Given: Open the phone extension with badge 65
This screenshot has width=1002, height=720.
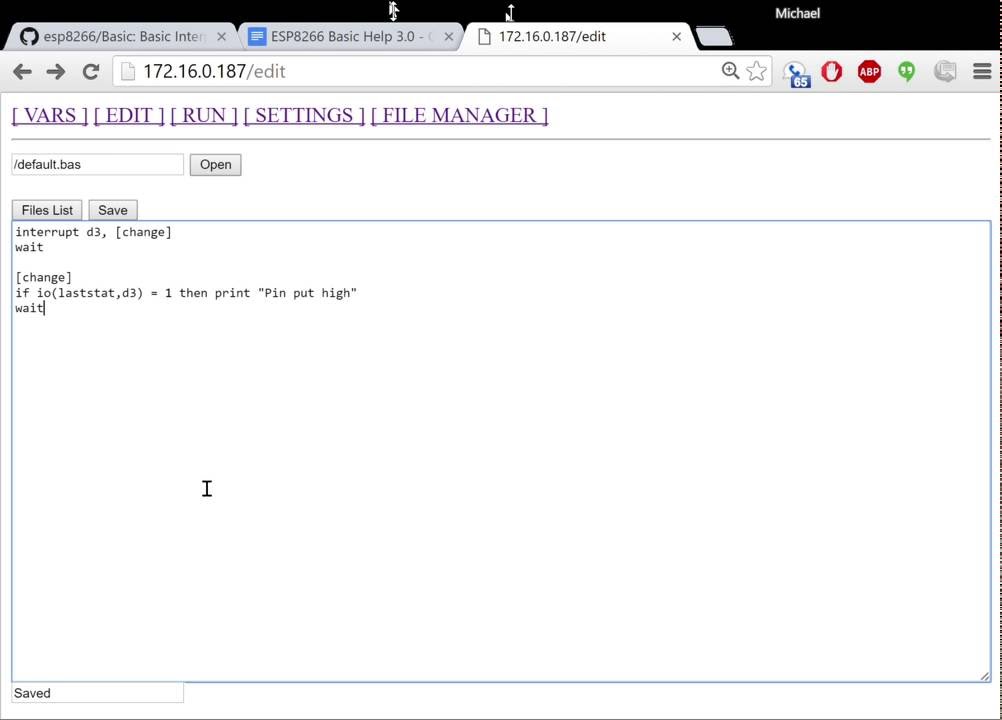Looking at the screenshot, I should click(x=796, y=73).
